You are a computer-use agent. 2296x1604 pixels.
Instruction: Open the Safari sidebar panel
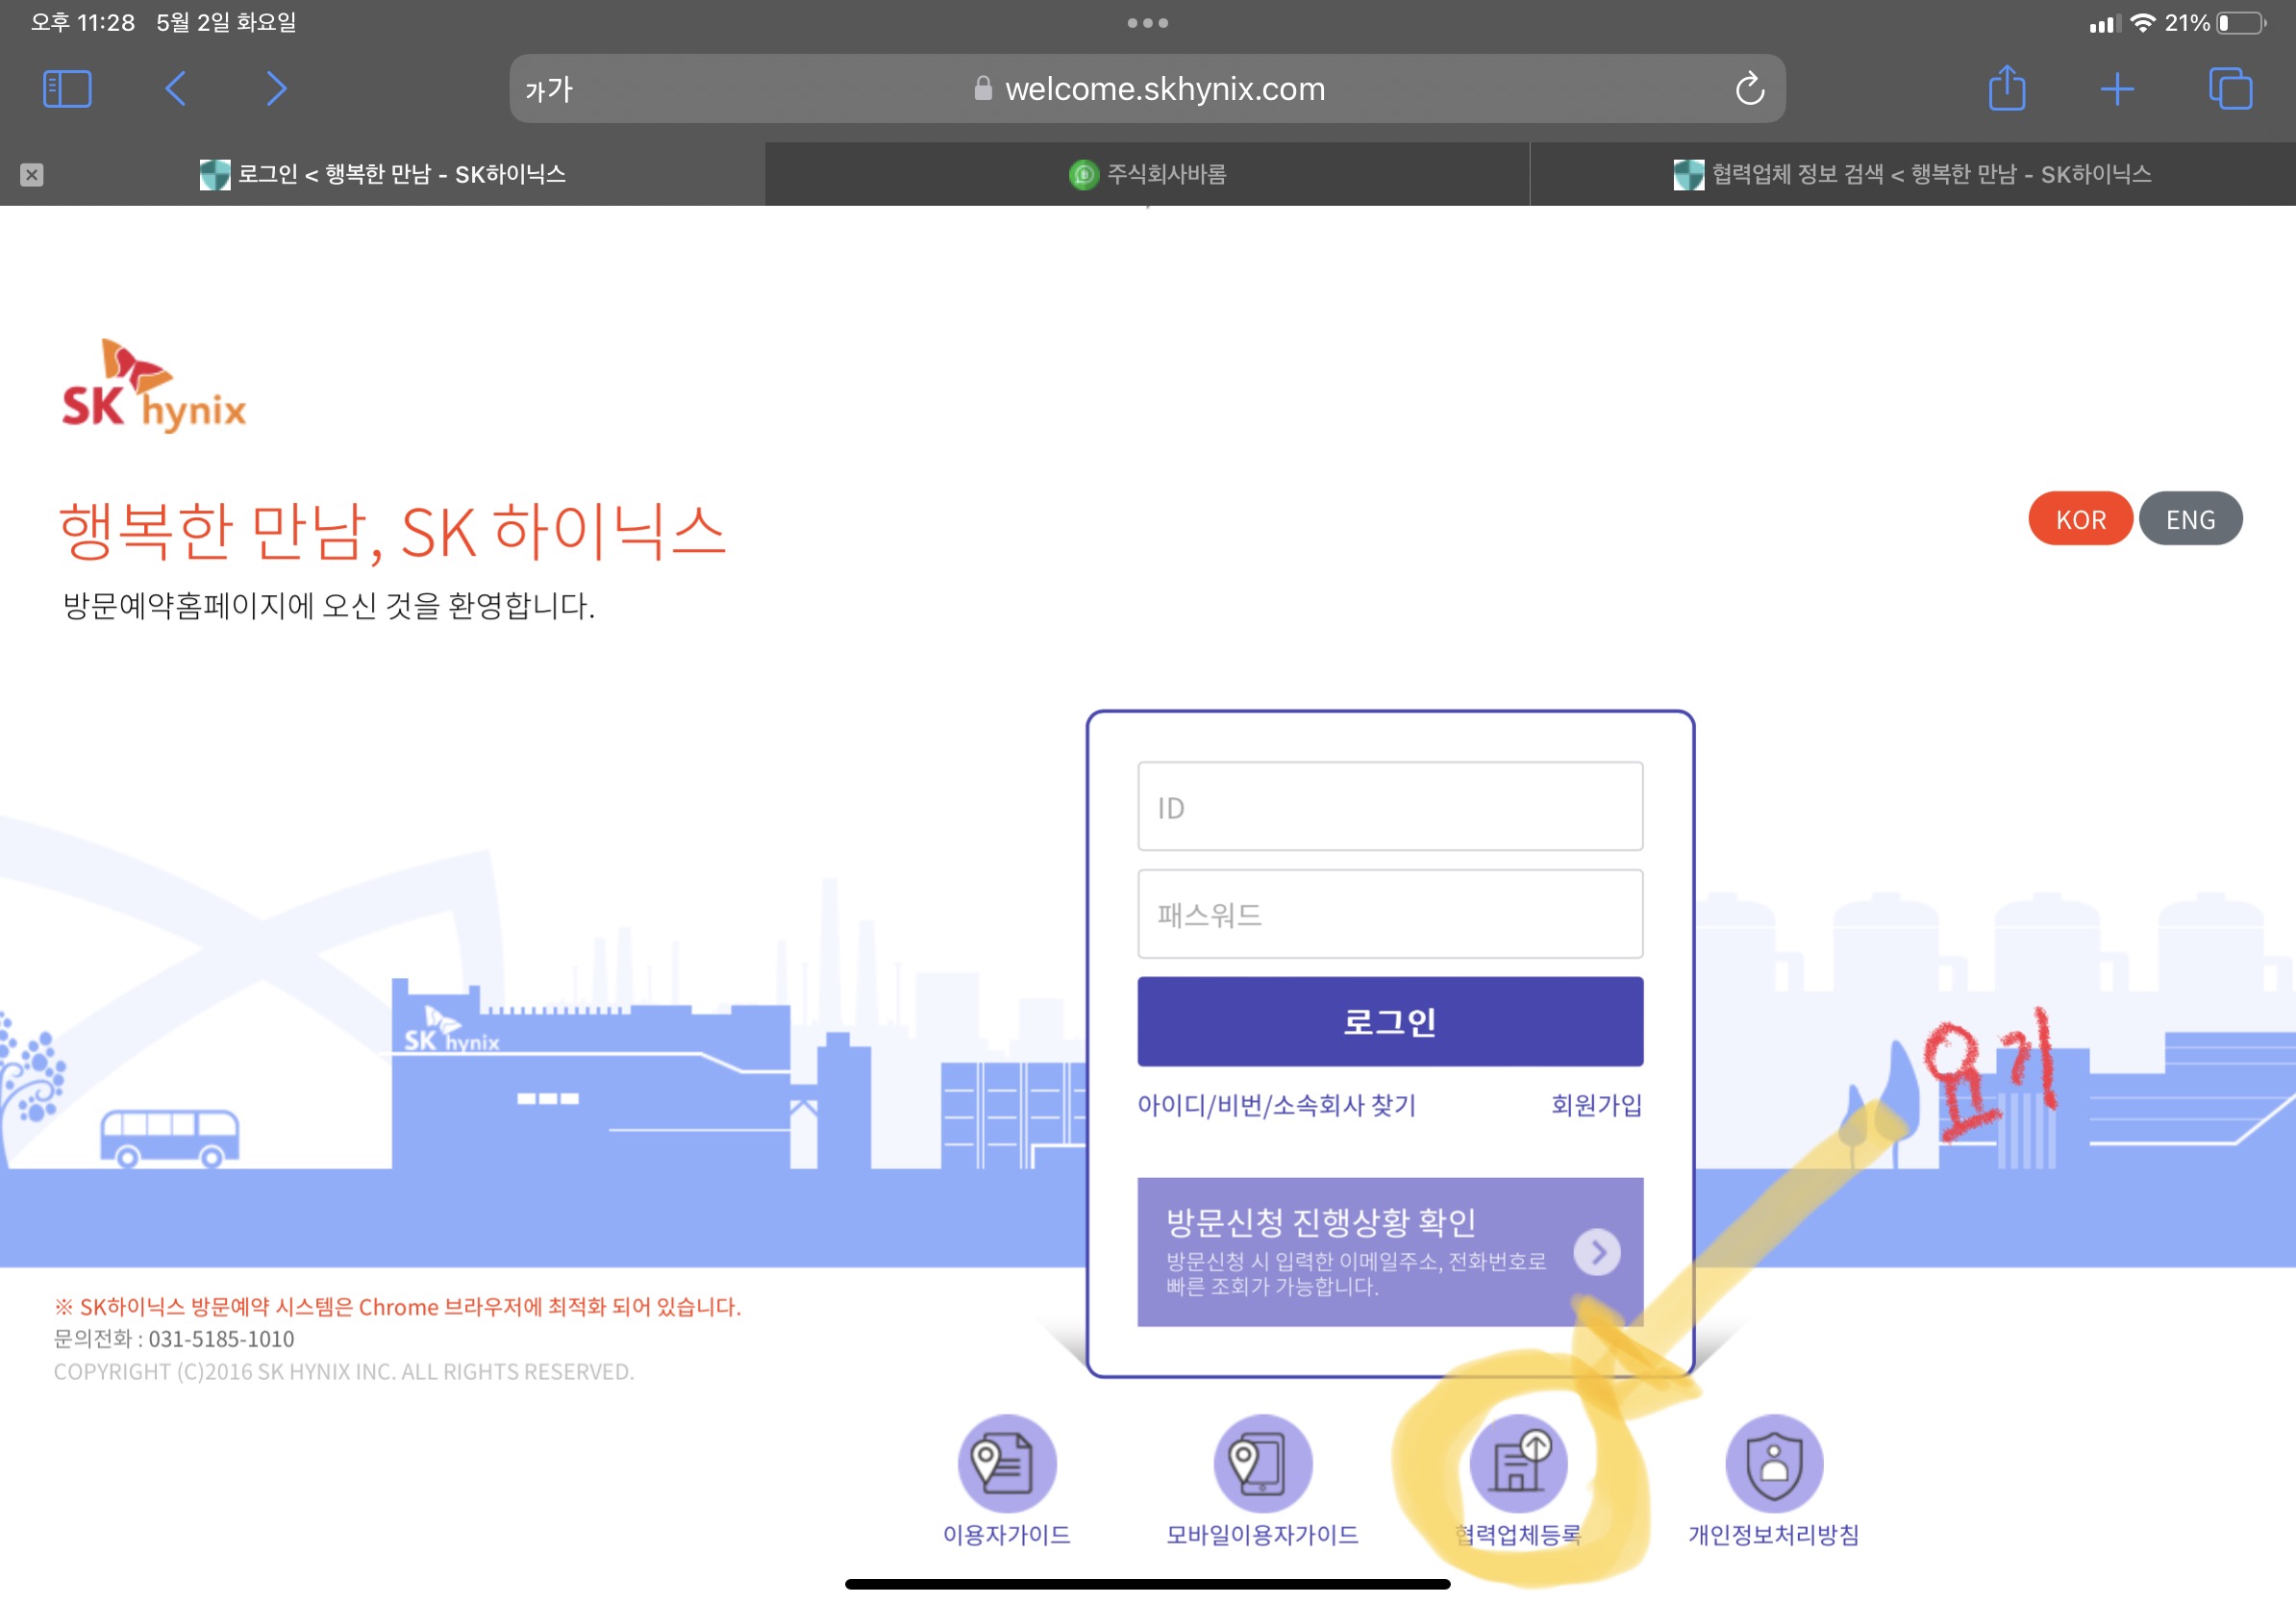pyautogui.click(x=67, y=89)
